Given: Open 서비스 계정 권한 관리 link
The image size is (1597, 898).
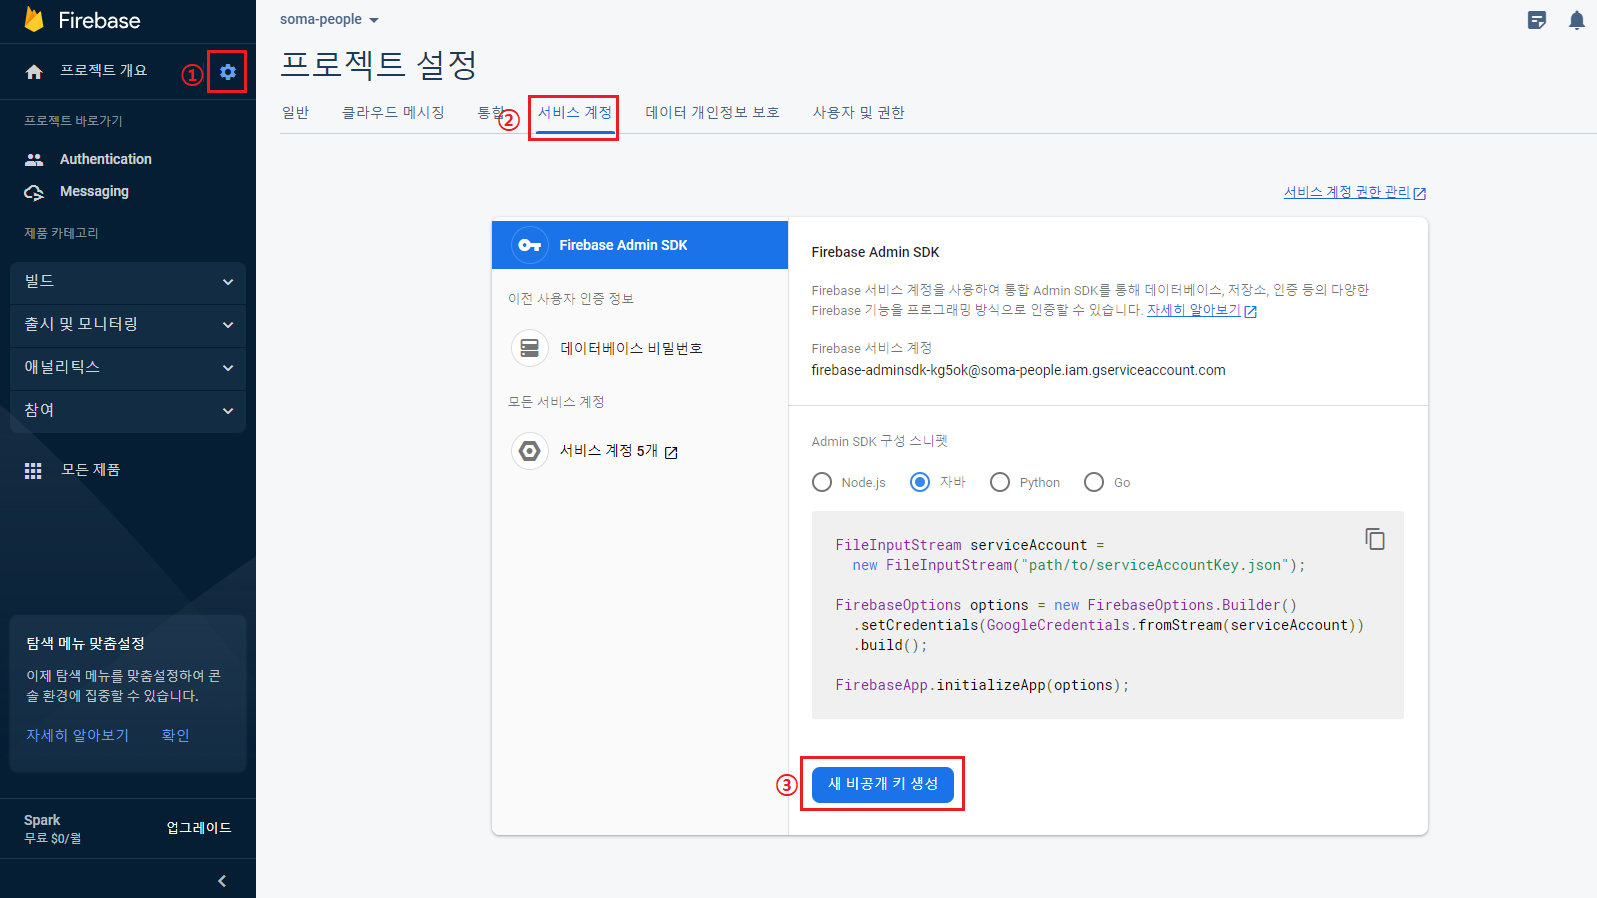Looking at the screenshot, I should point(1354,192).
